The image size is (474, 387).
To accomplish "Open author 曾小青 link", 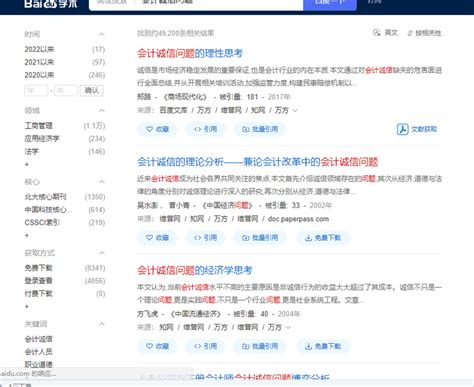I will (179, 205).
